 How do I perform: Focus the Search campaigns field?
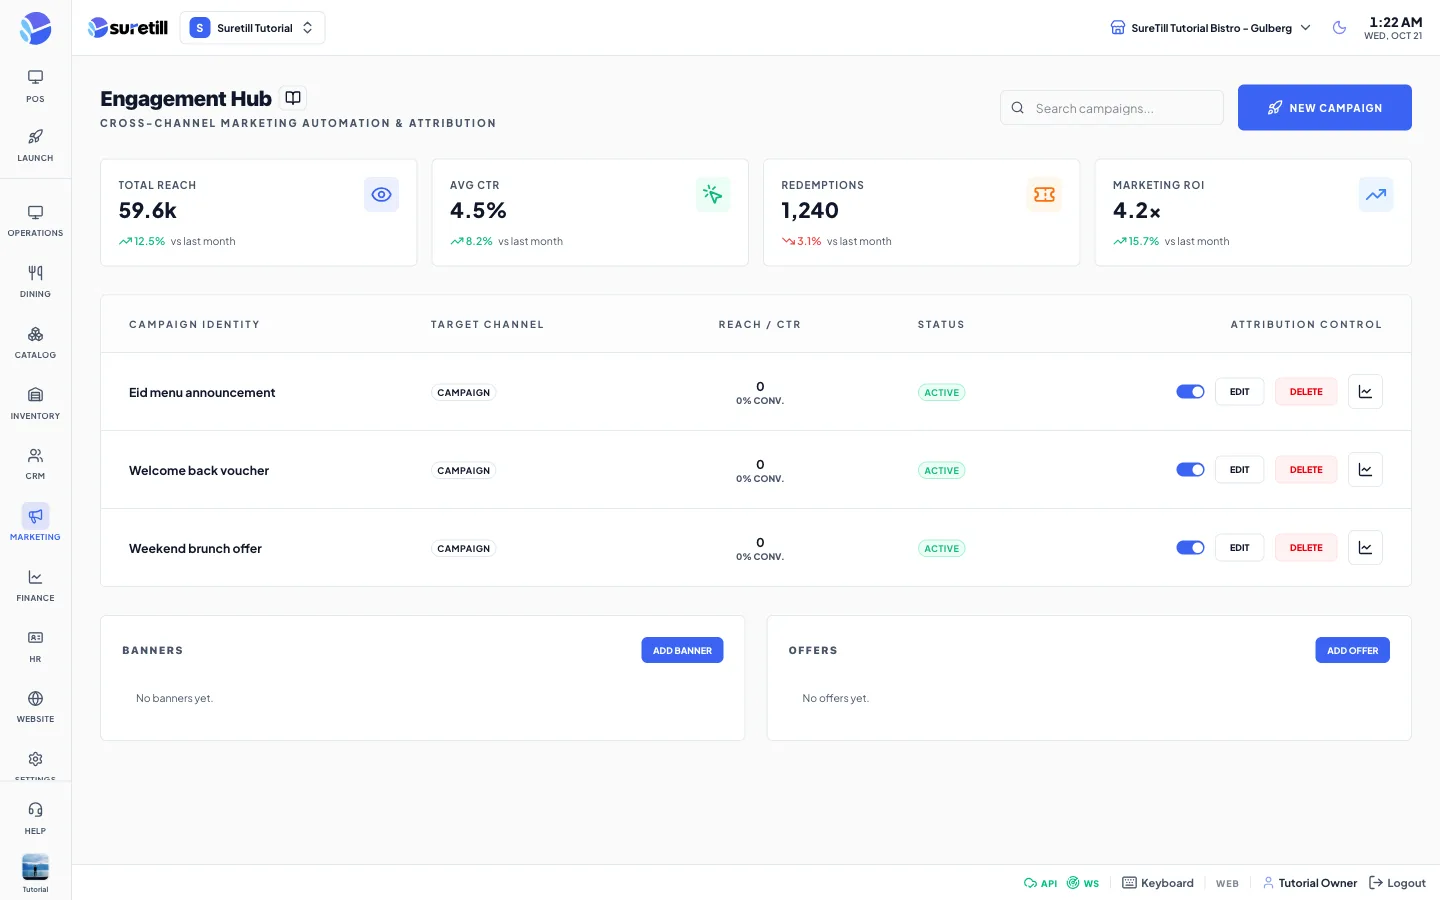(1112, 108)
